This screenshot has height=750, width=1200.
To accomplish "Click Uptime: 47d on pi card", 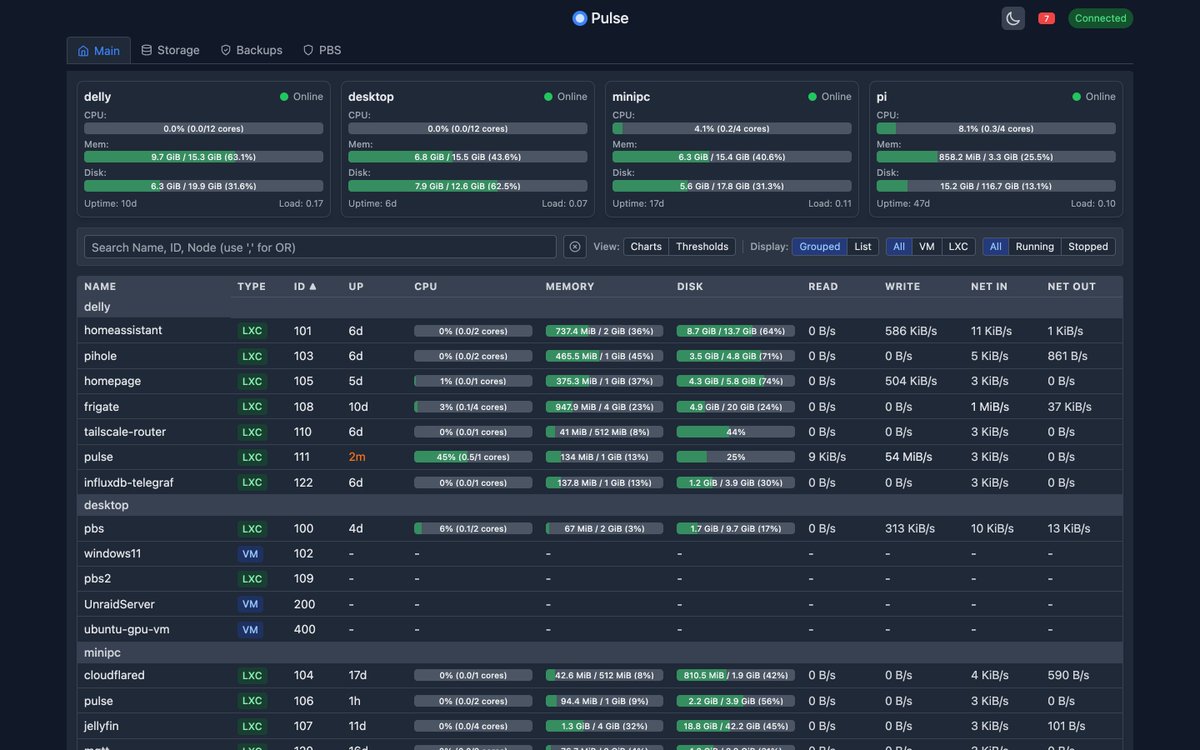I will pyautogui.click(x=903, y=203).
